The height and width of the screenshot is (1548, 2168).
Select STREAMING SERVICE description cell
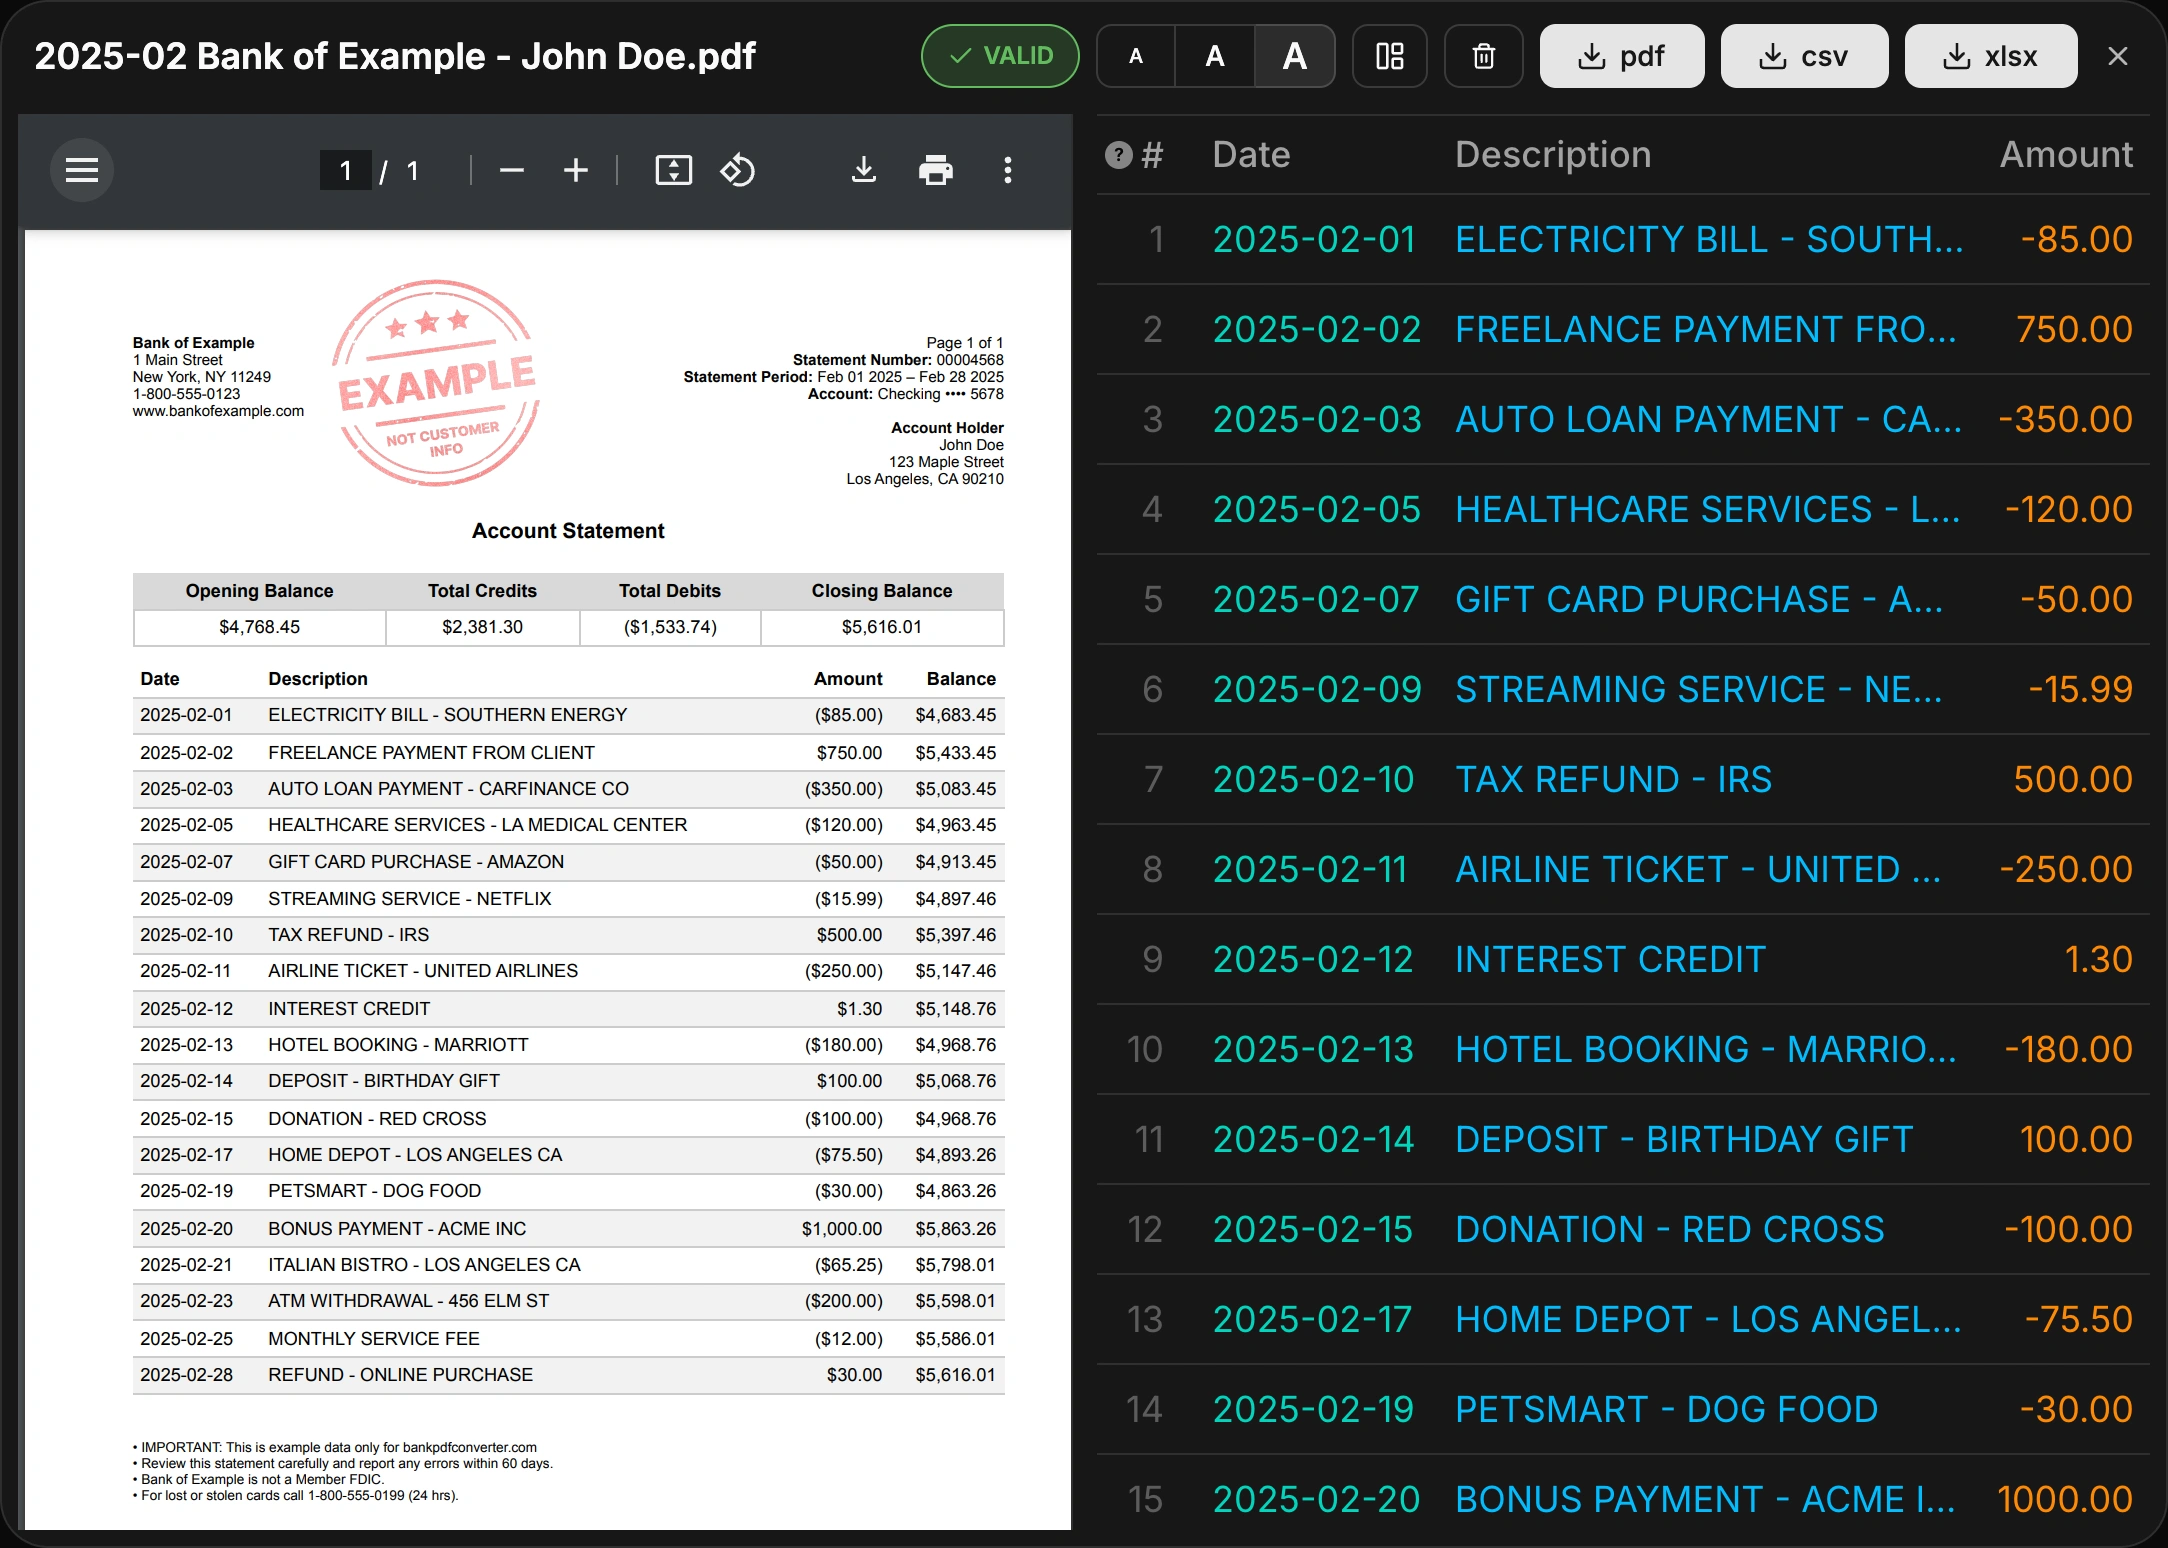point(1699,690)
